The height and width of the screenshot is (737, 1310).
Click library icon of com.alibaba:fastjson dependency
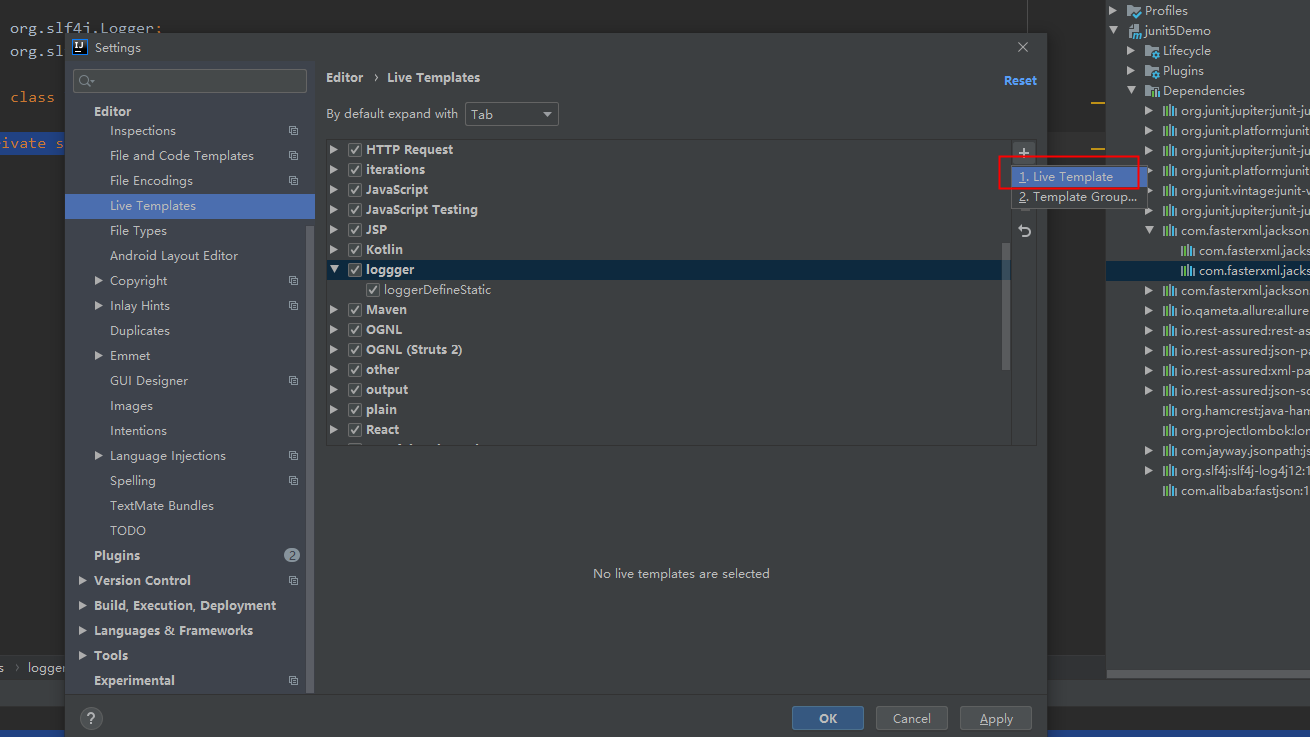[1170, 491]
